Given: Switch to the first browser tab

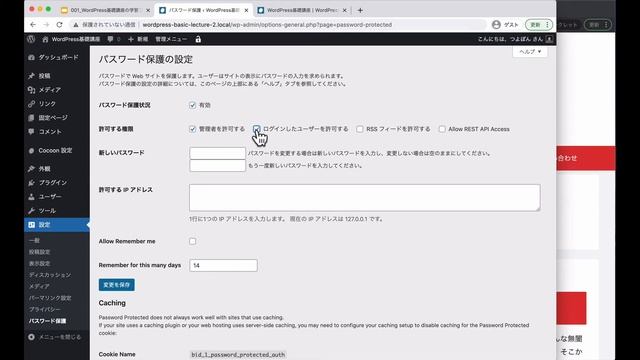Looking at the screenshot, I should 104,10.
